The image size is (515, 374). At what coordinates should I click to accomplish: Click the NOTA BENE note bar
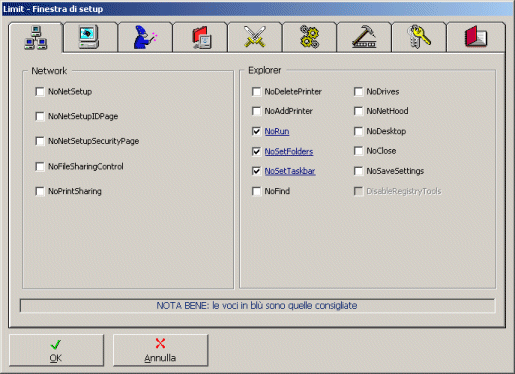(x=257, y=306)
